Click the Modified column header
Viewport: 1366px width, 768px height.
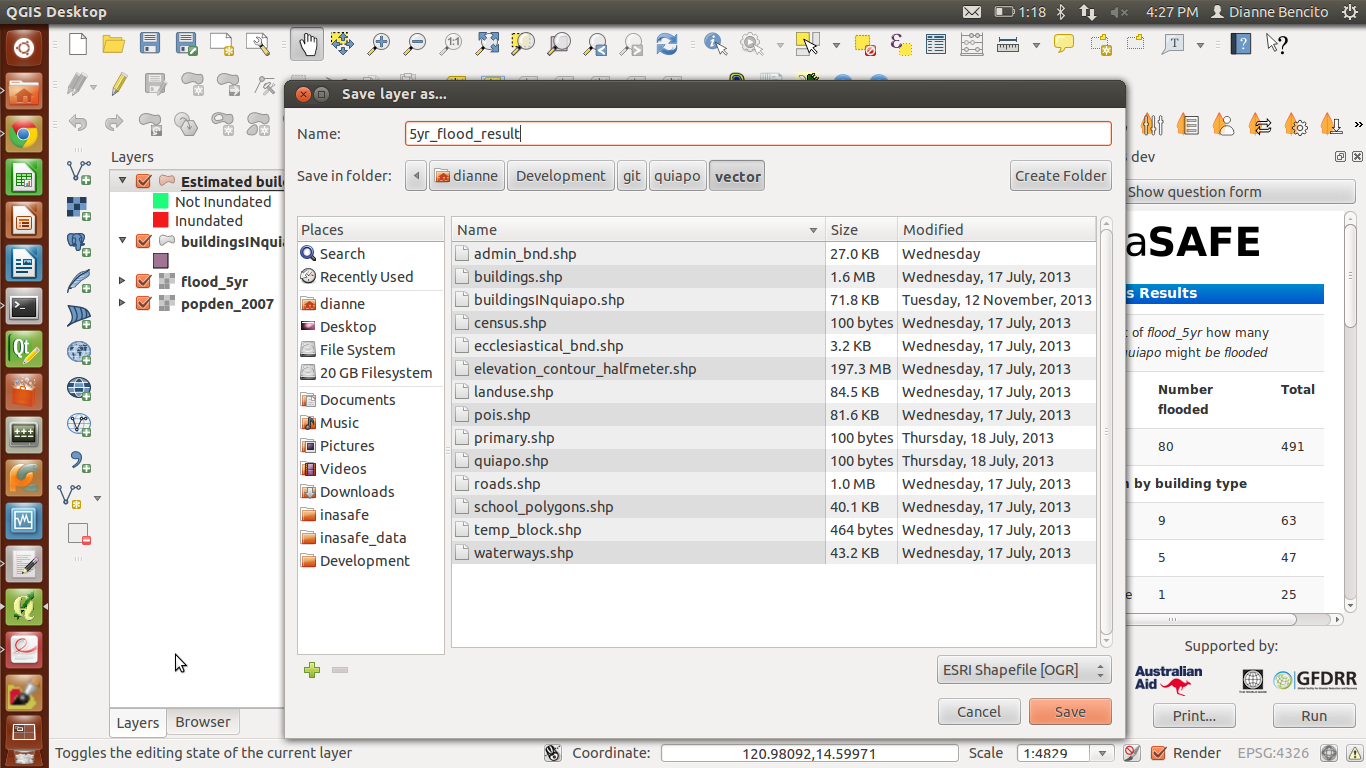tap(997, 230)
